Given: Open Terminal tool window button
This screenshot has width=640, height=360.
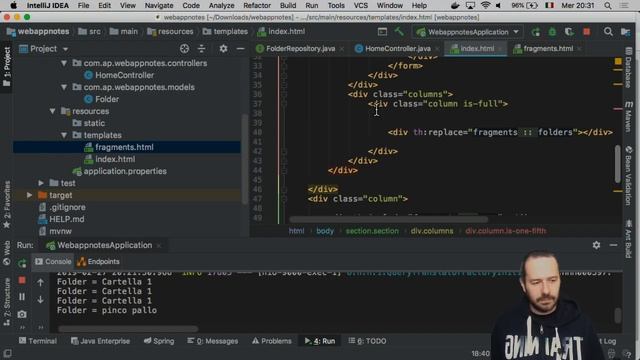Looking at the screenshot, I should 38,341.
